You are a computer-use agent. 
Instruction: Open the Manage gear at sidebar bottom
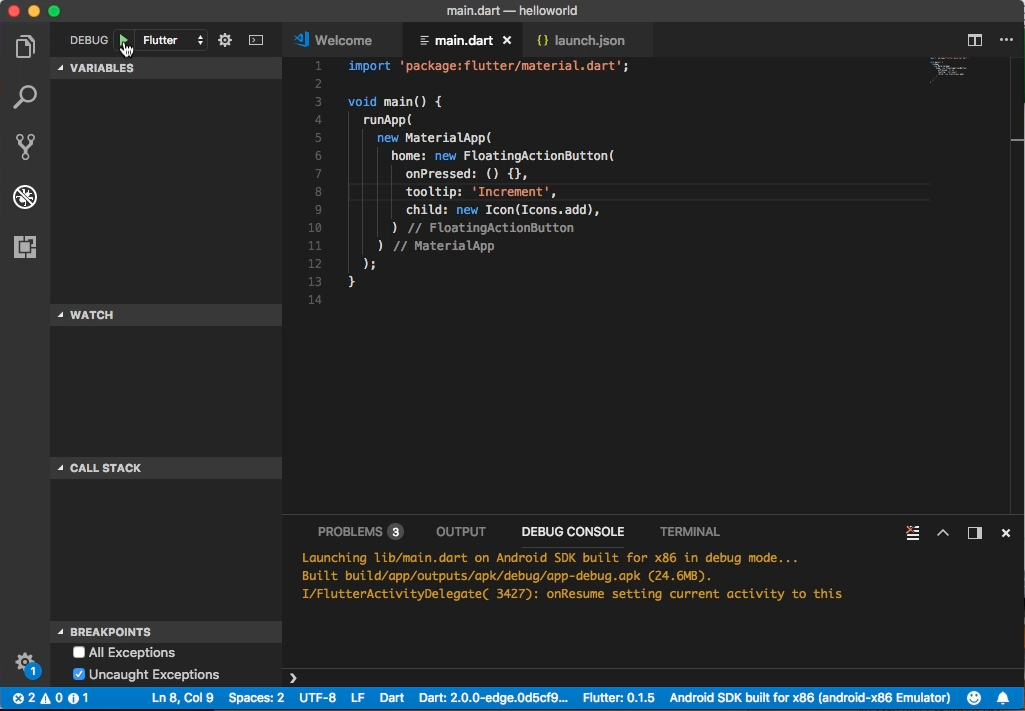tap(25, 661)
